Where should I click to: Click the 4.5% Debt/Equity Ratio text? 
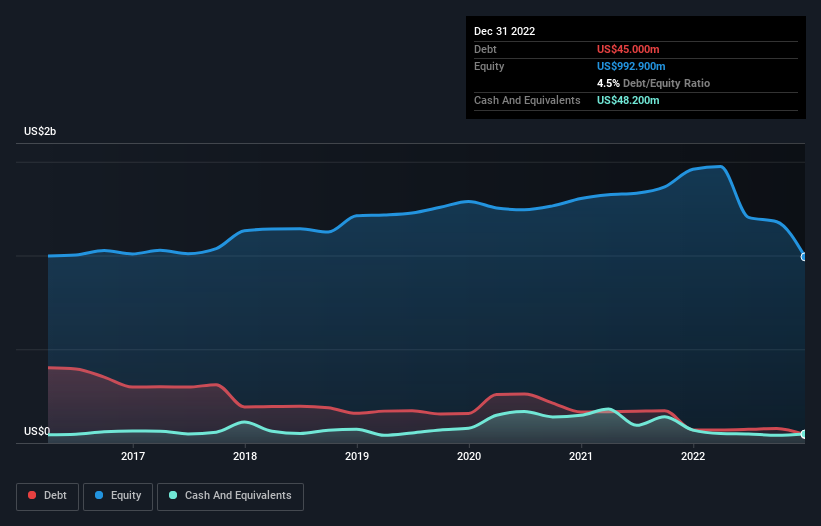[653, 83]
